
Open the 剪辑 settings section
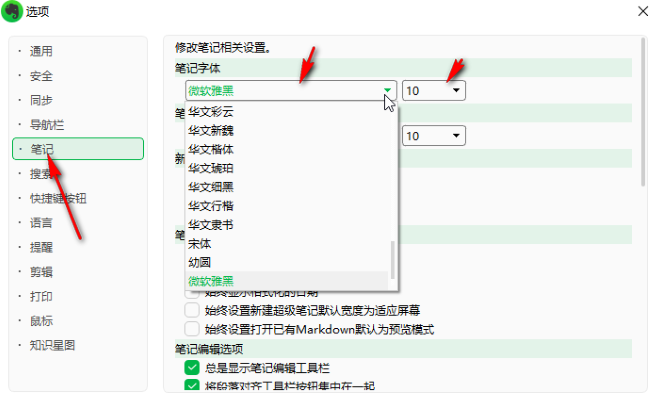click(41, 272)
